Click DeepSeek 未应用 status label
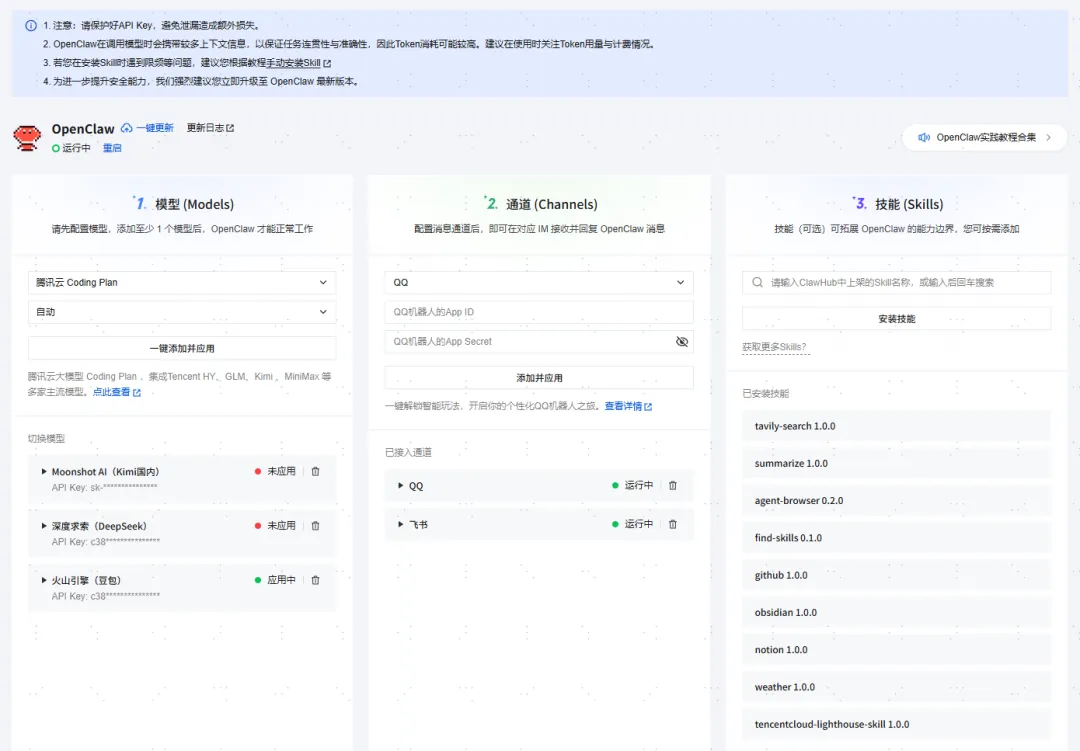 pyautogui.click(x=281, y=526)
